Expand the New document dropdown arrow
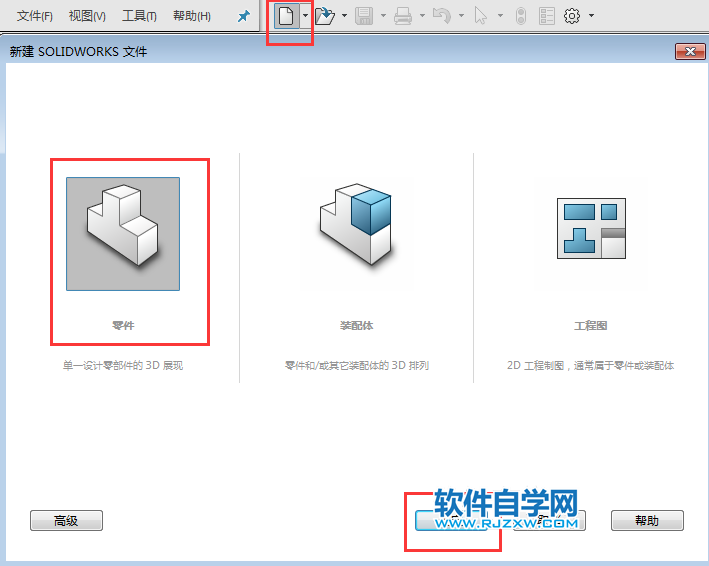709x566 pixels. tap(306, 16)
